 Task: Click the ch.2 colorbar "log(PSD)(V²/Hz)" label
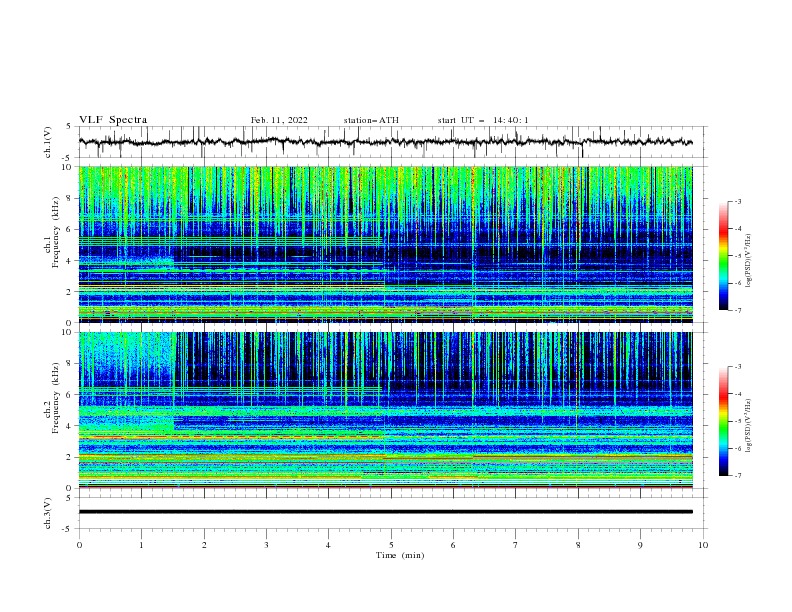pyautogui.click(x=748, y=425)
